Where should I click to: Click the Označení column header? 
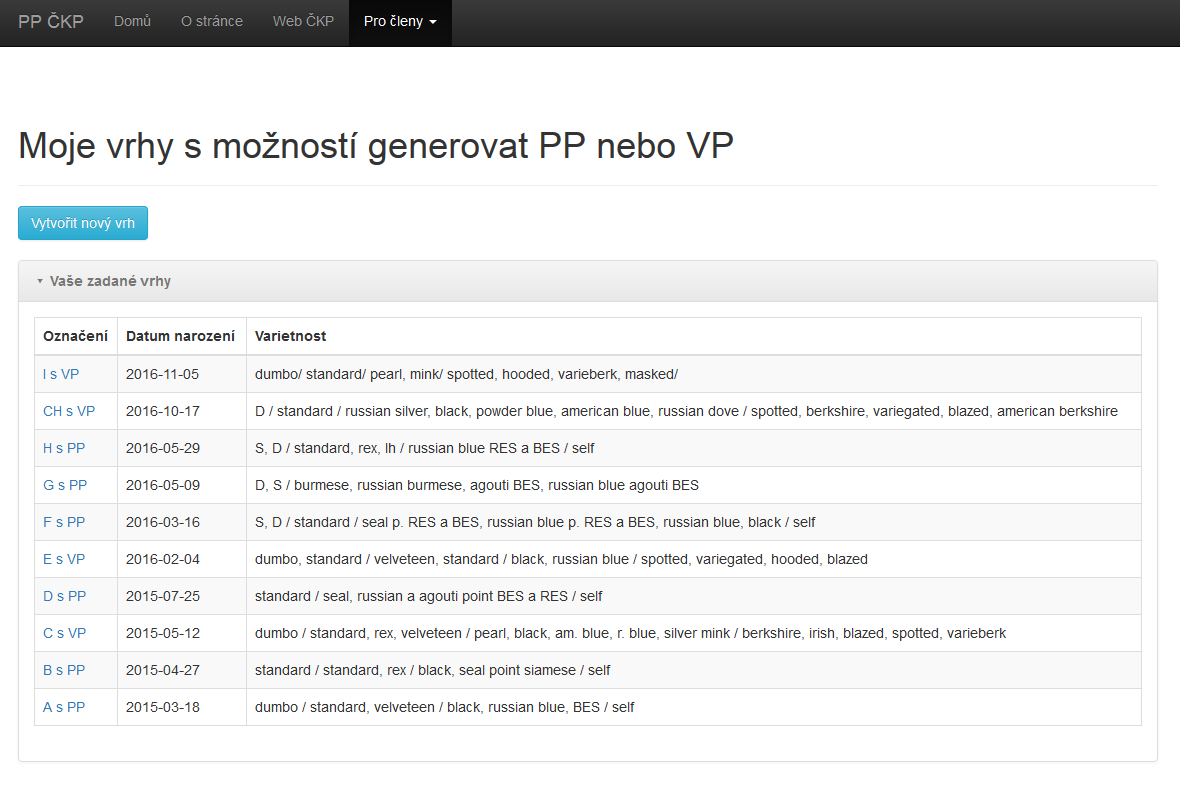[x=75, y=336]
